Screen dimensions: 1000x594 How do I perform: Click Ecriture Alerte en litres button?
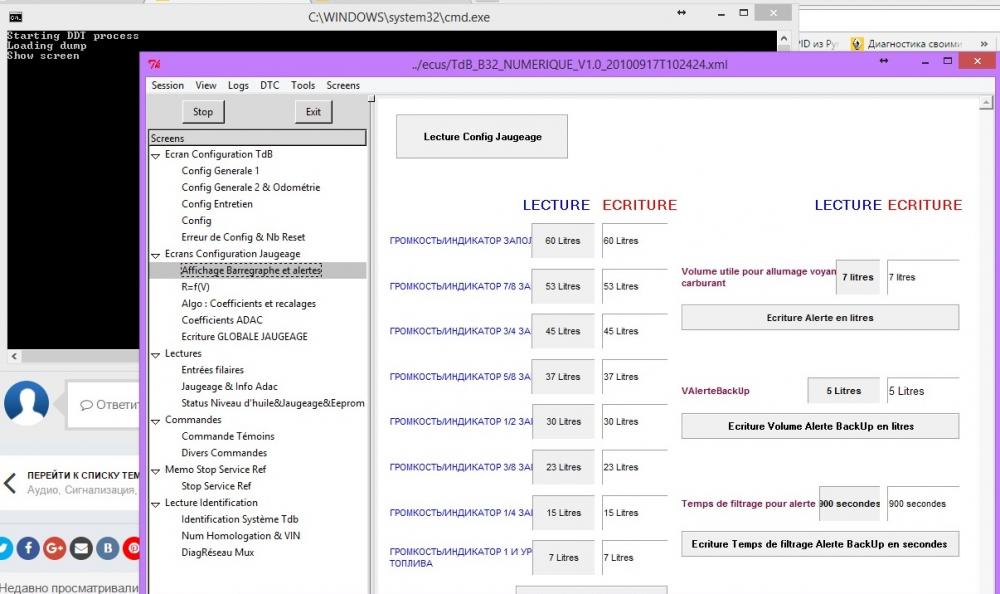(820, 318)
